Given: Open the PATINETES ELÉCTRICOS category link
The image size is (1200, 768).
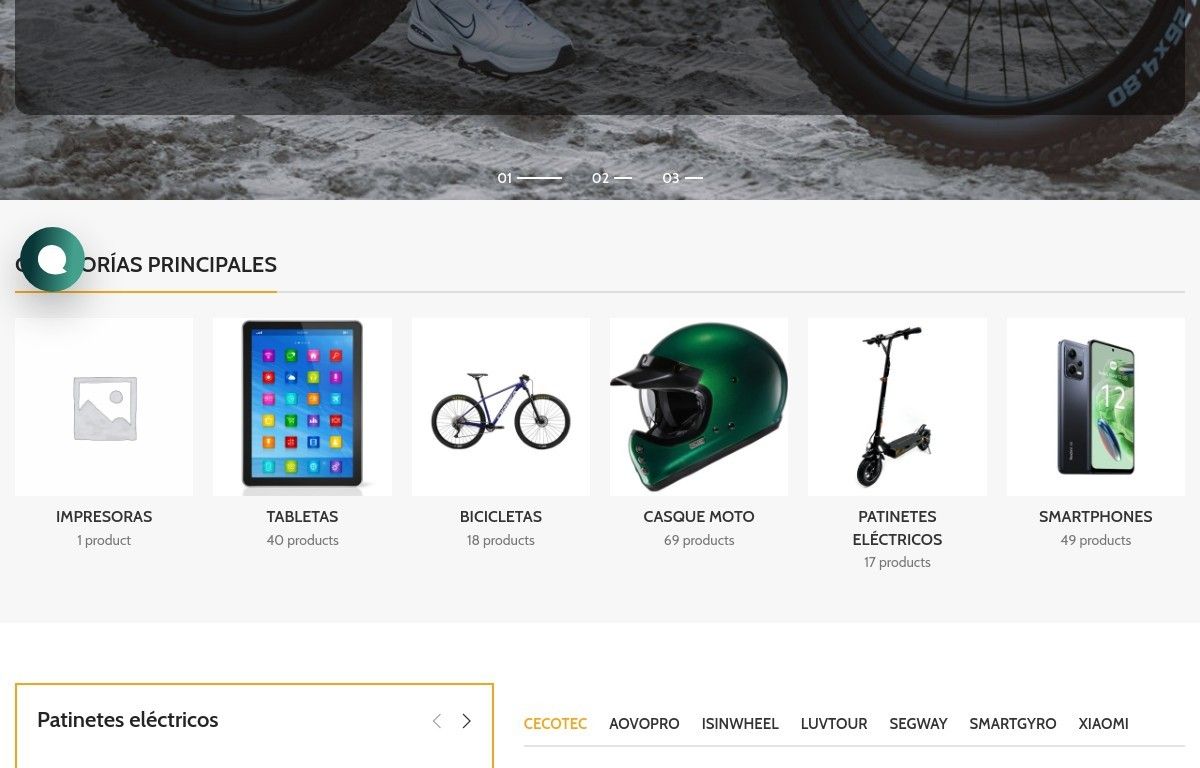Looking at the screenshot, I should pyautogui.click(x=897, y=528).
